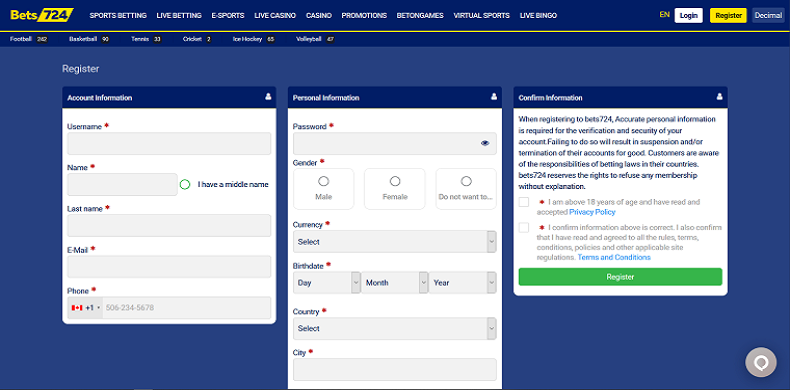Open the chat bubble widget
The width and height of the screenshot is (790, 390).
761,362
